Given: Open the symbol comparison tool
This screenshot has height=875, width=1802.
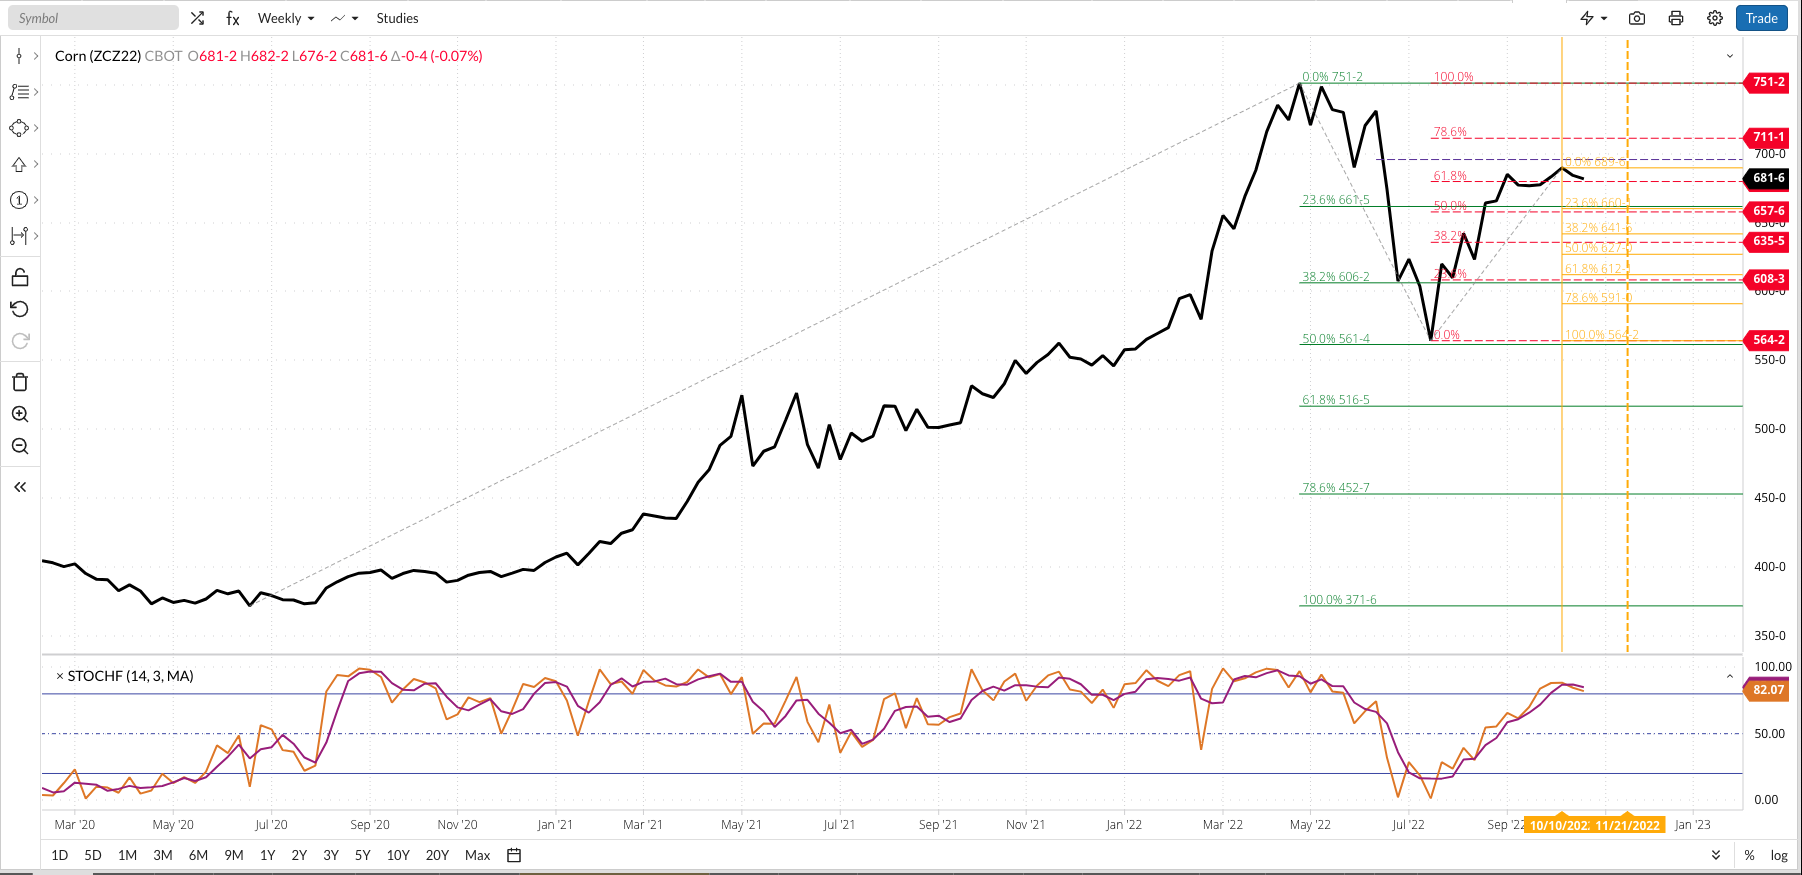Looking at the screenshot, I should click(x=197, y=18).
